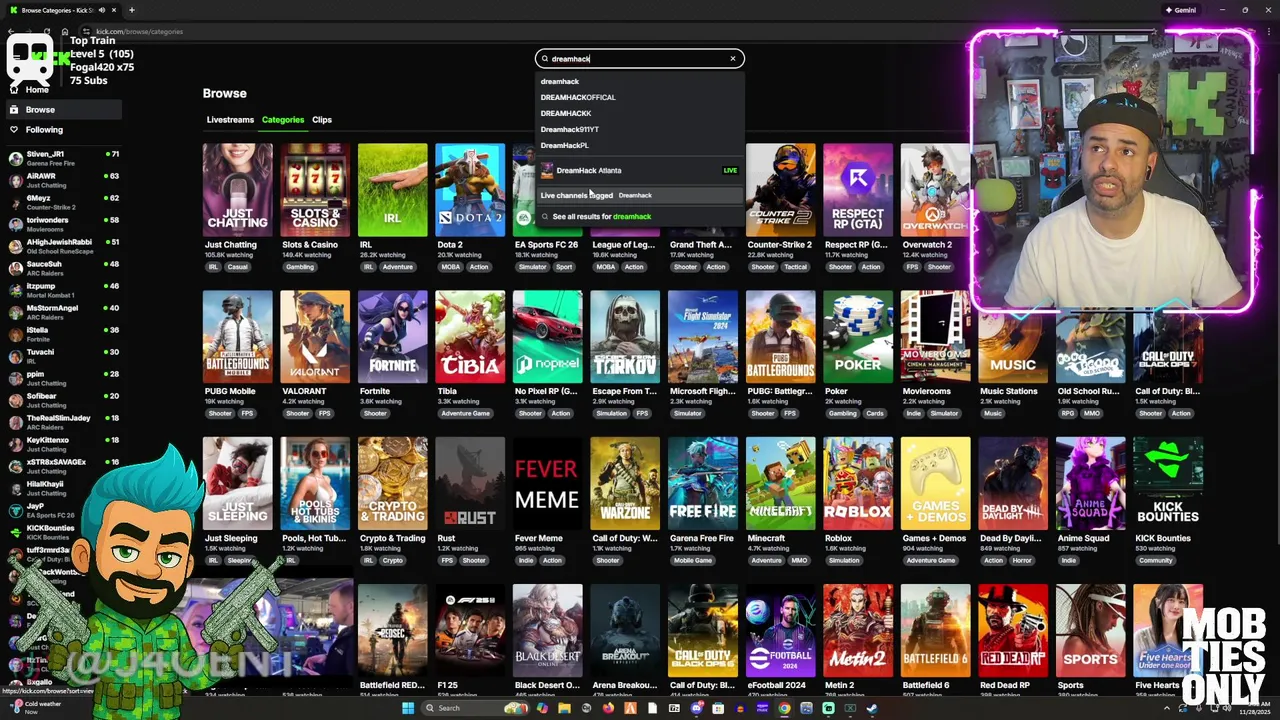
Task: Choose the lowercase 'dreamhack' suggestion
Action: click(x=640, y=81)
